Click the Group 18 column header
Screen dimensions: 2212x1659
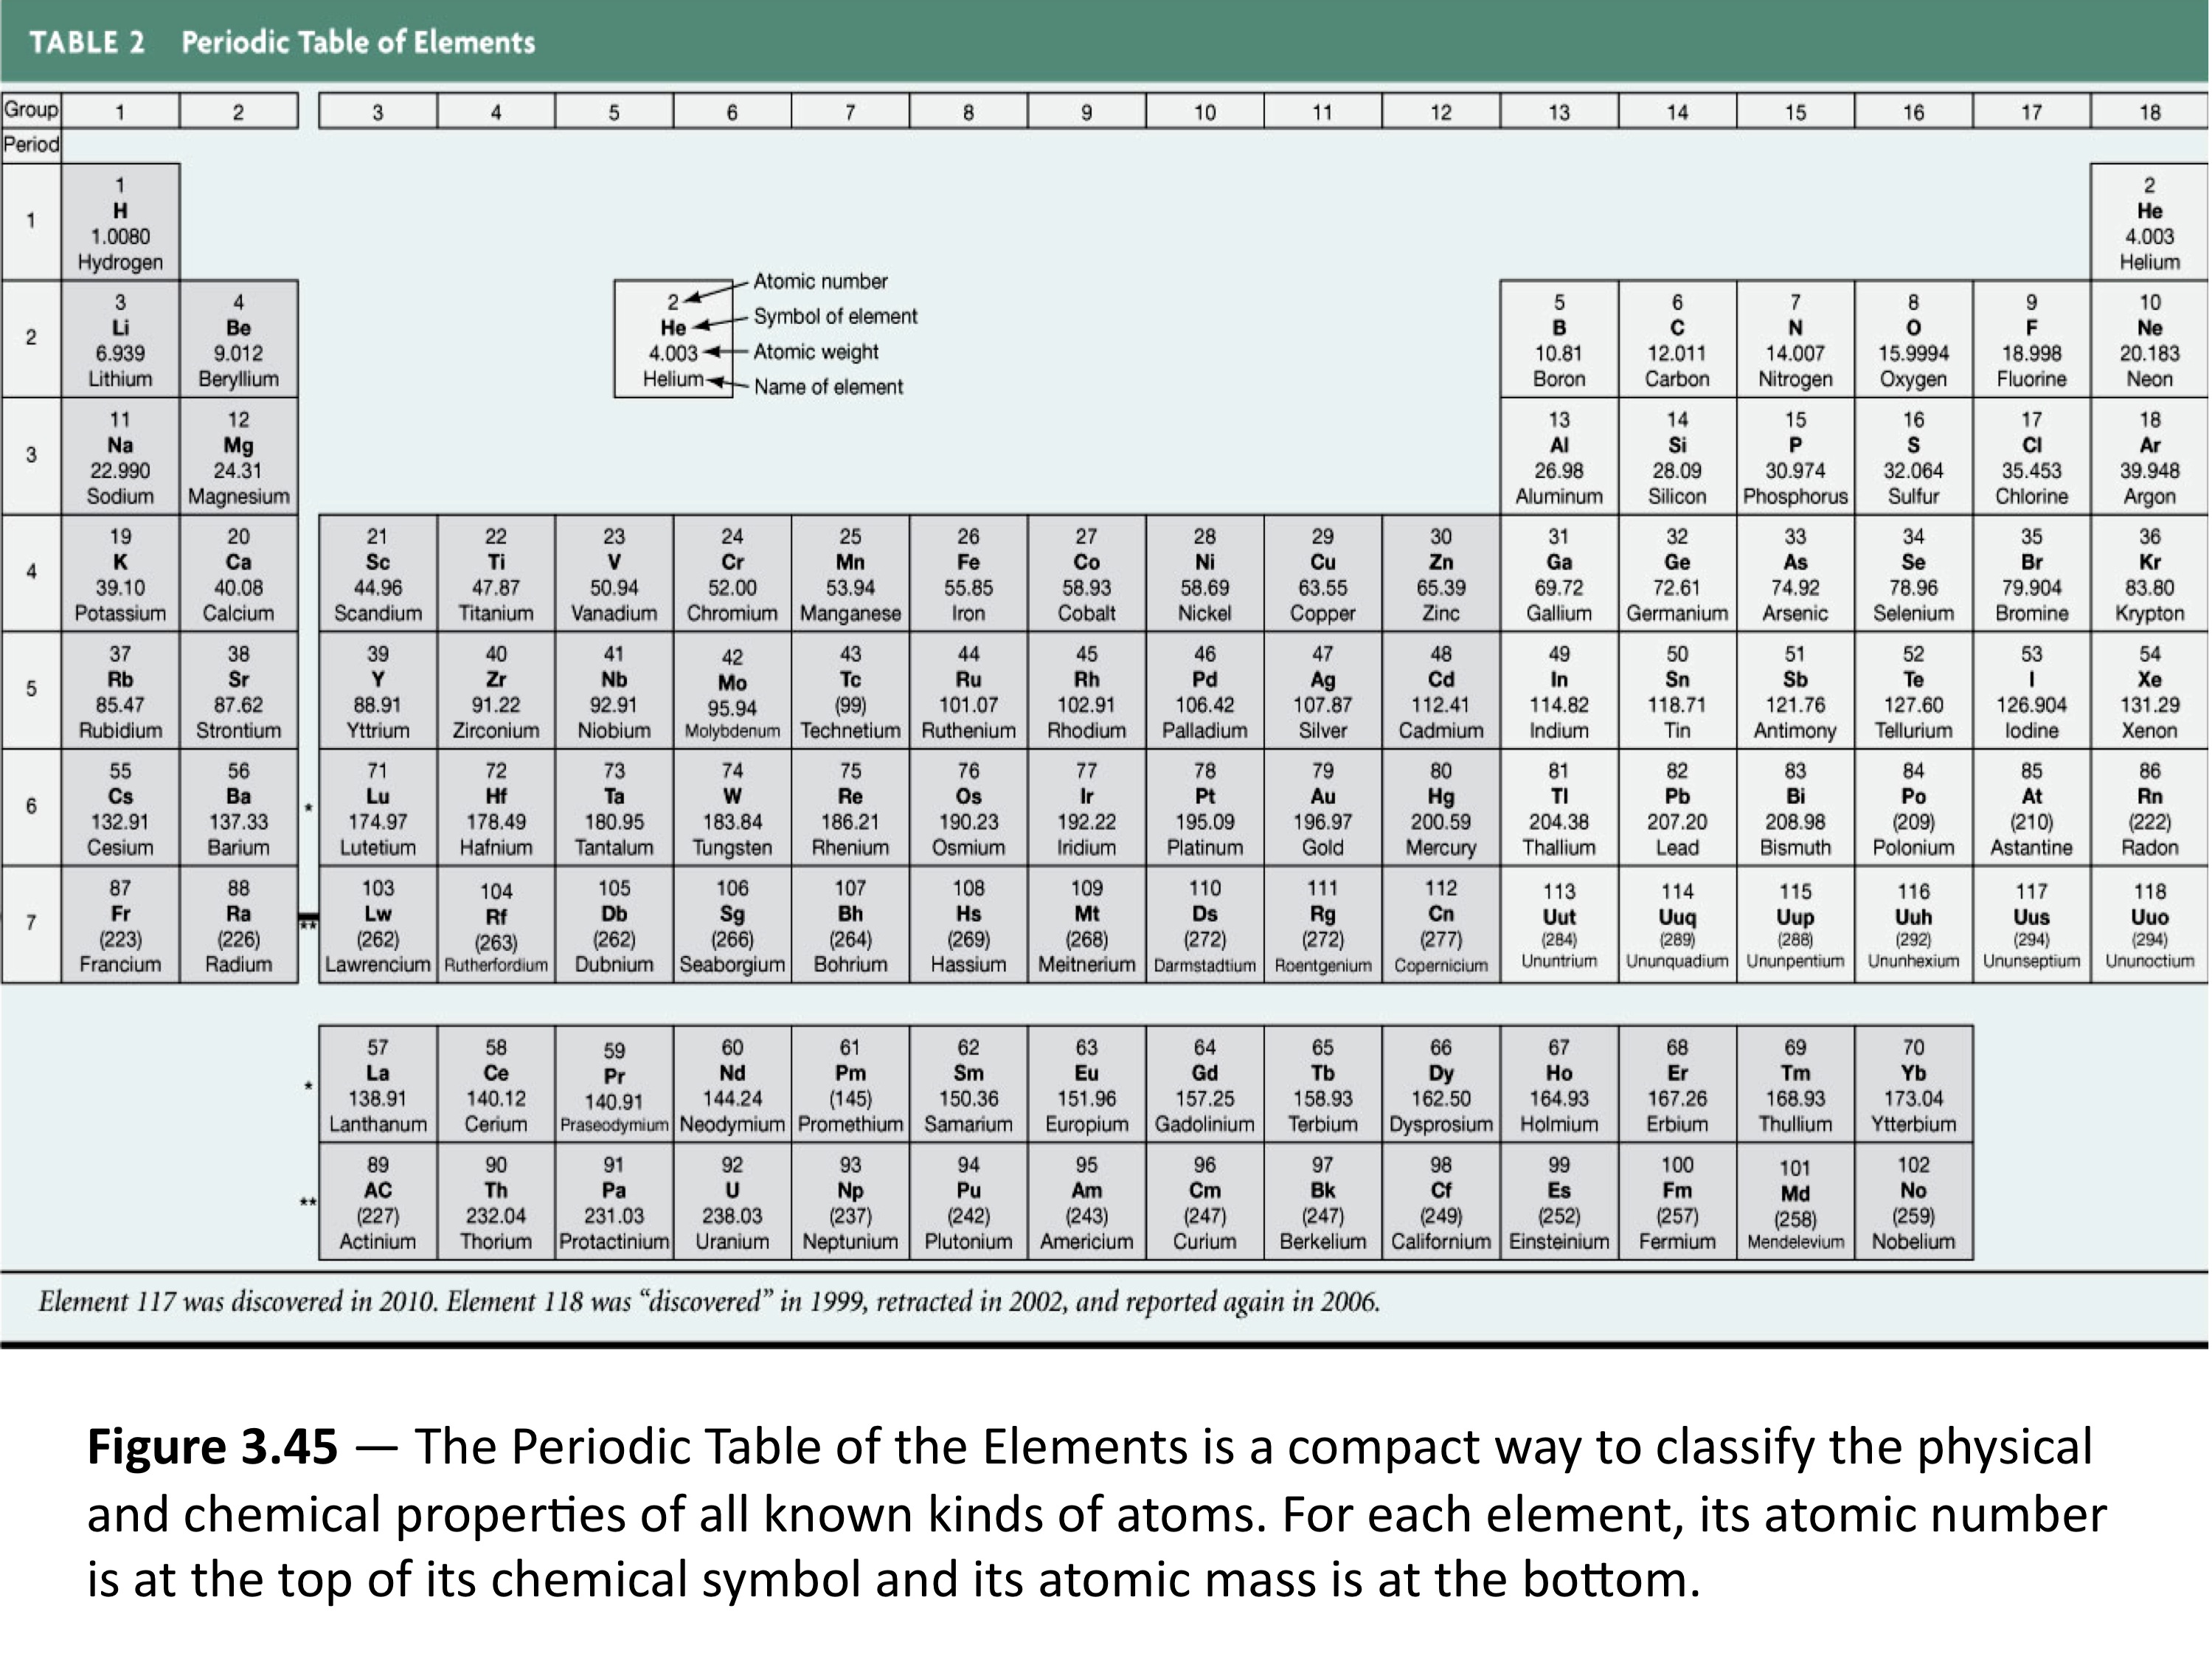(2149, 112)
